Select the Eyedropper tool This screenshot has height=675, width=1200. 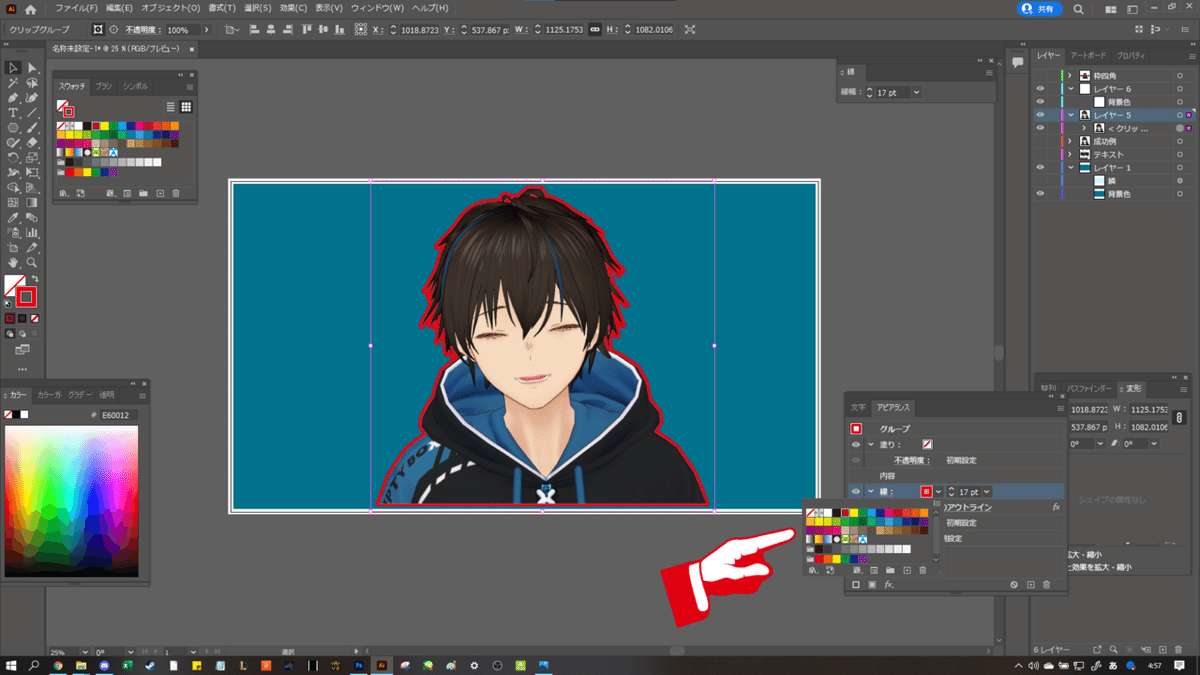13,218
